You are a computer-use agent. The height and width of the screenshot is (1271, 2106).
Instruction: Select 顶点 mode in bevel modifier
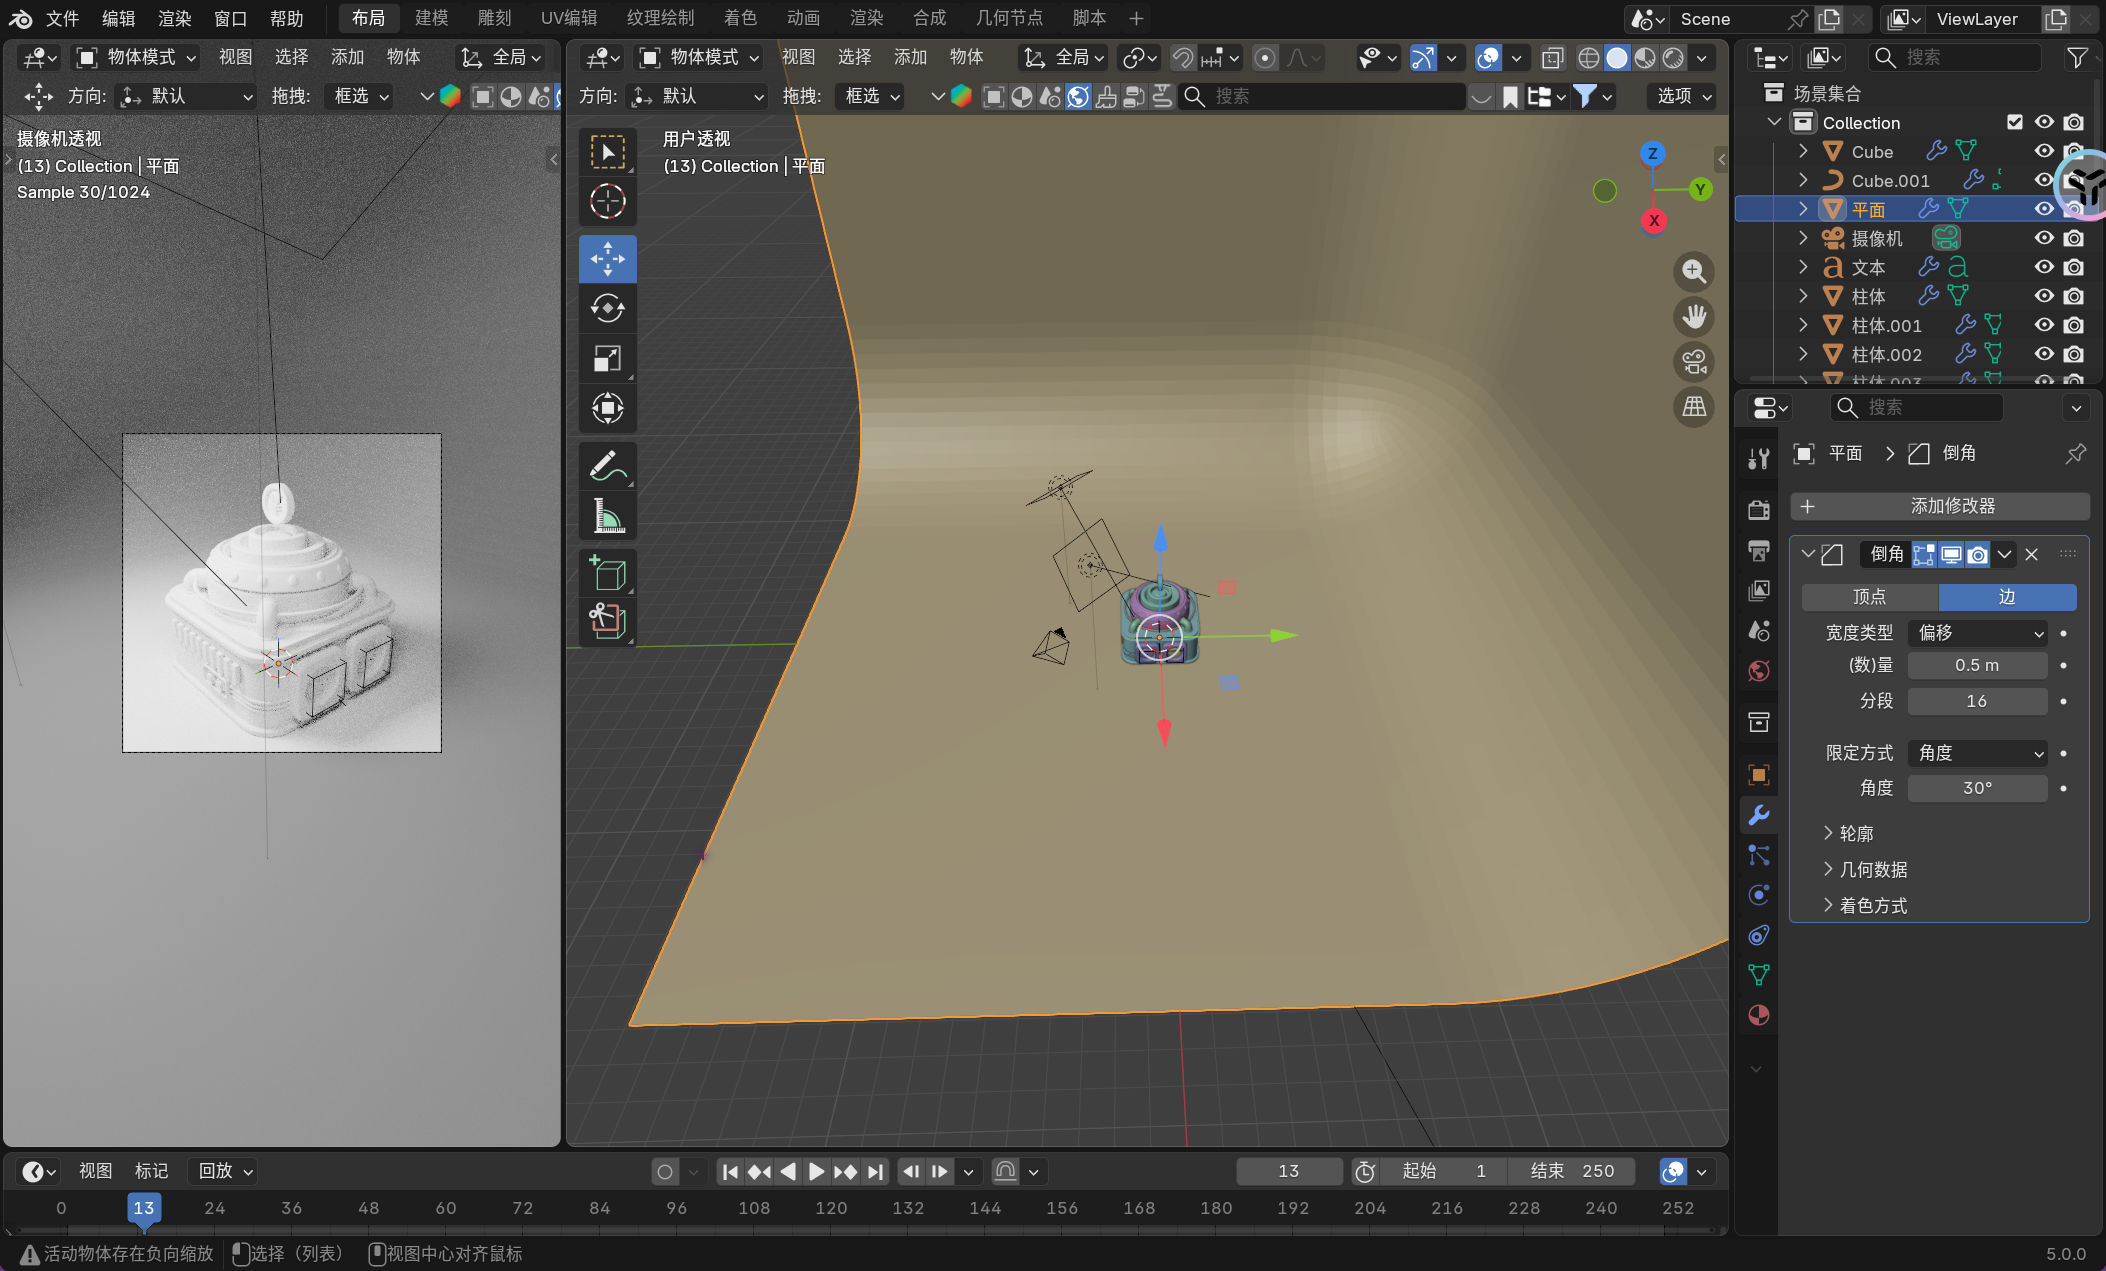click(1869, 597)
